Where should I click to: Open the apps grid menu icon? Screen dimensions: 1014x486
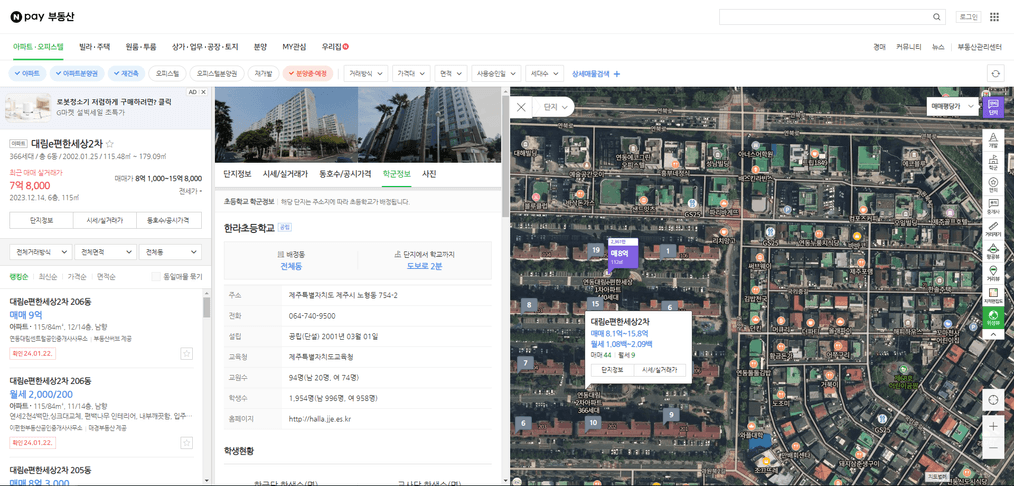click(994, 17)
